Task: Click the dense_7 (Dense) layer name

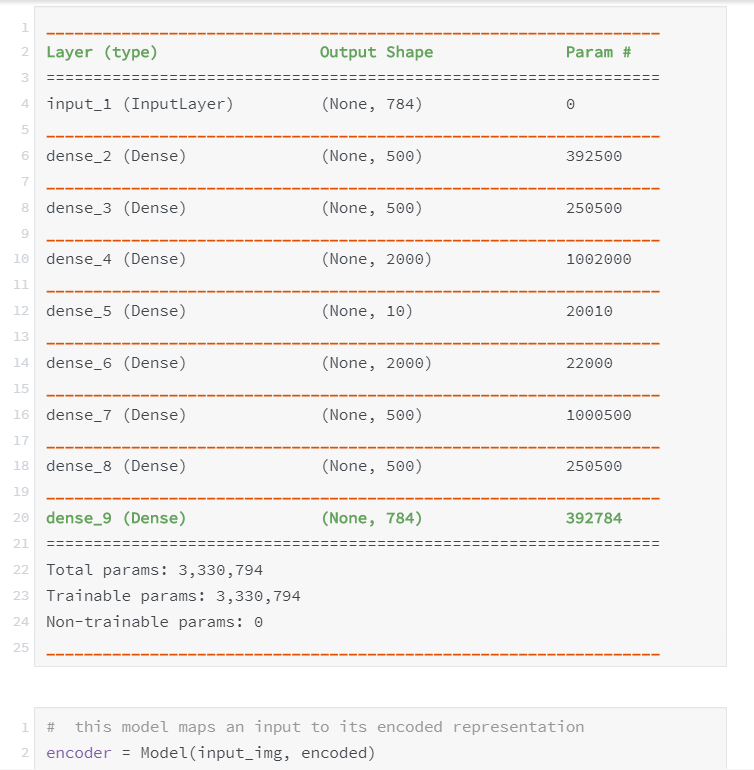Action: tap(116, 415)
